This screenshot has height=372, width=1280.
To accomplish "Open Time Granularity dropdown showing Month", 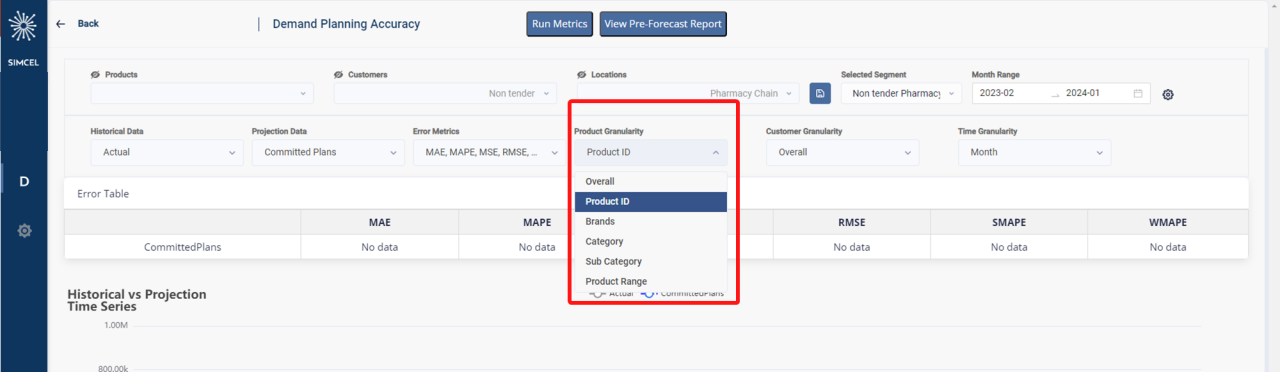I will click(x=1034, y=152).
